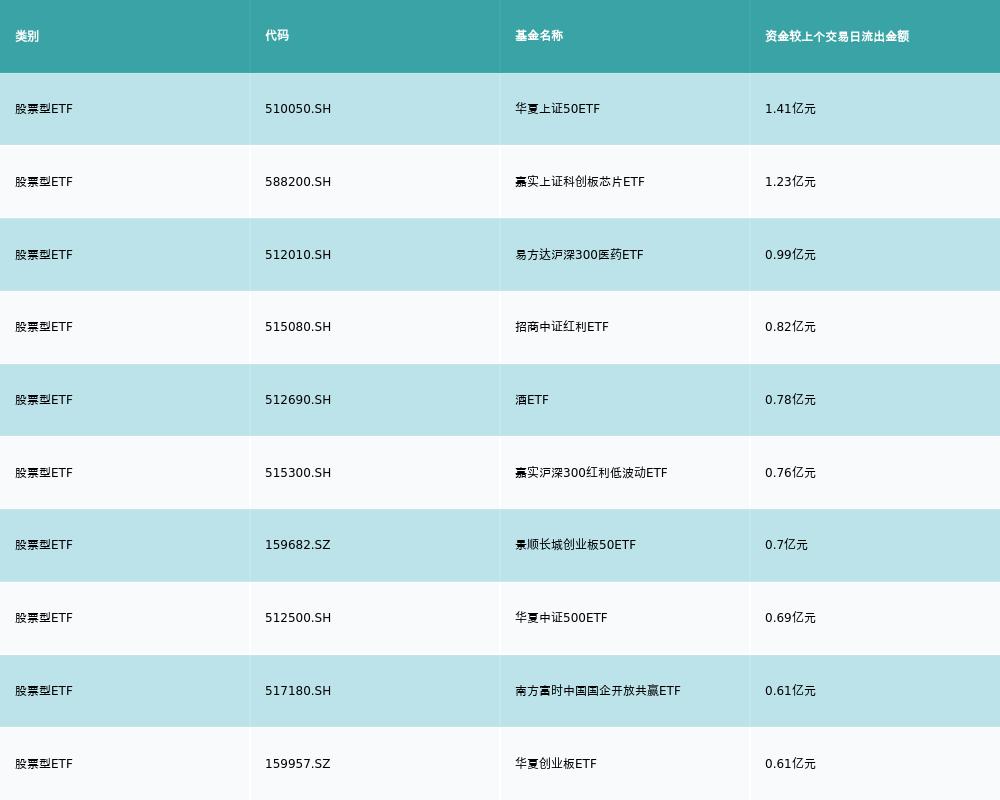Select code 512690.SH
1000x800 pixels.
(298, 400)
